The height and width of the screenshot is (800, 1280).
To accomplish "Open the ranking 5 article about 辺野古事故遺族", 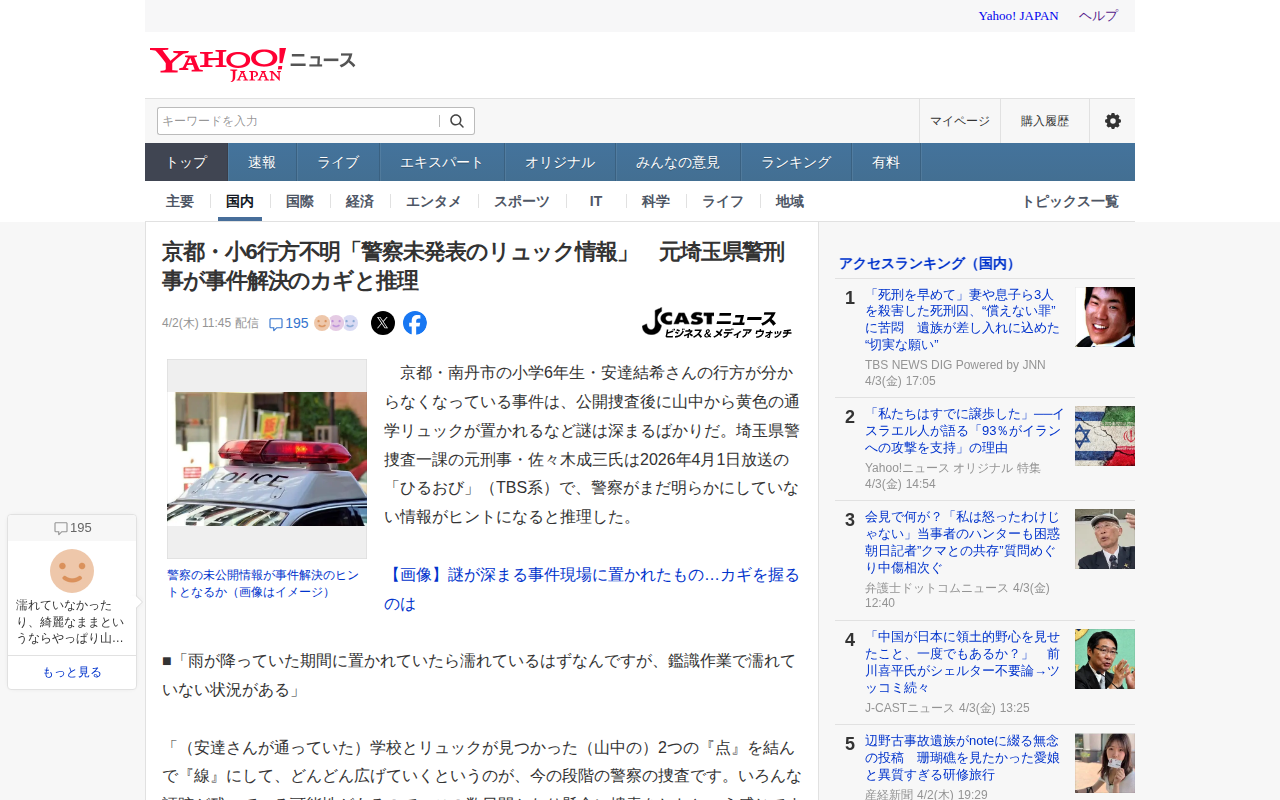I will tap(962, 757).
